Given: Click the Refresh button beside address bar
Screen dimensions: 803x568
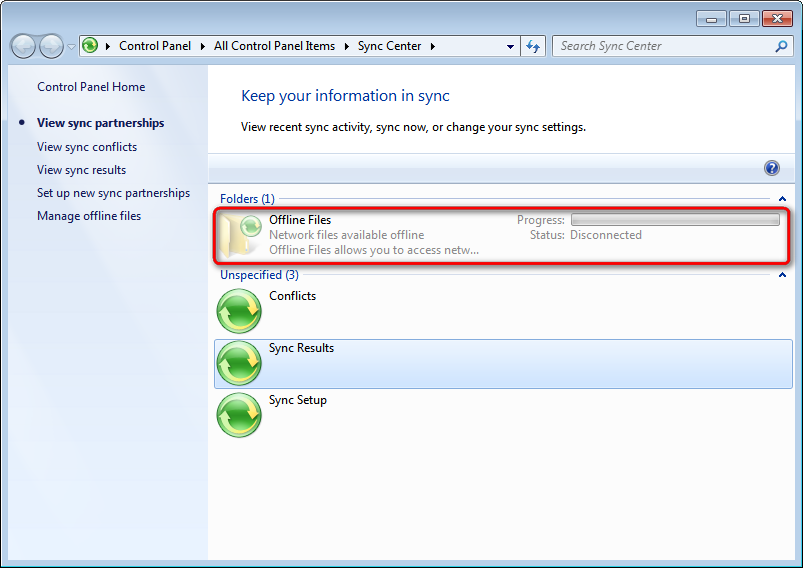Looking at the screenshot, I should pyautogui.click(x=533, y=47).
